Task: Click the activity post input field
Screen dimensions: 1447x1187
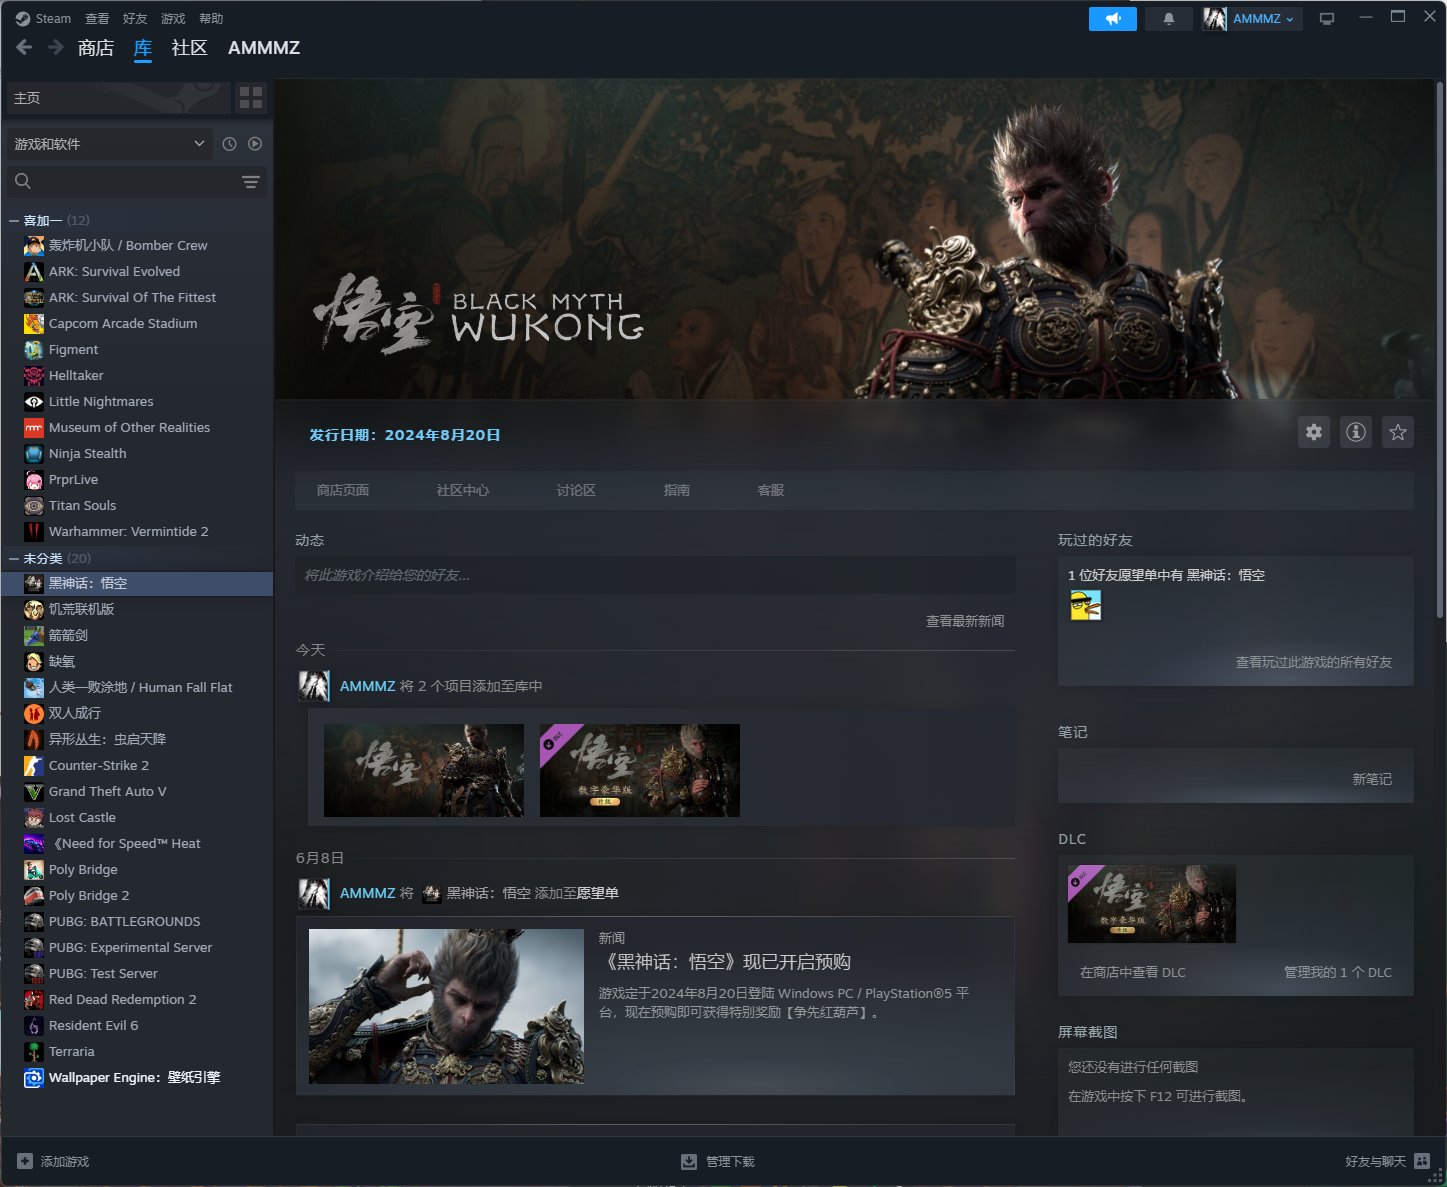Action: [655, 575]
